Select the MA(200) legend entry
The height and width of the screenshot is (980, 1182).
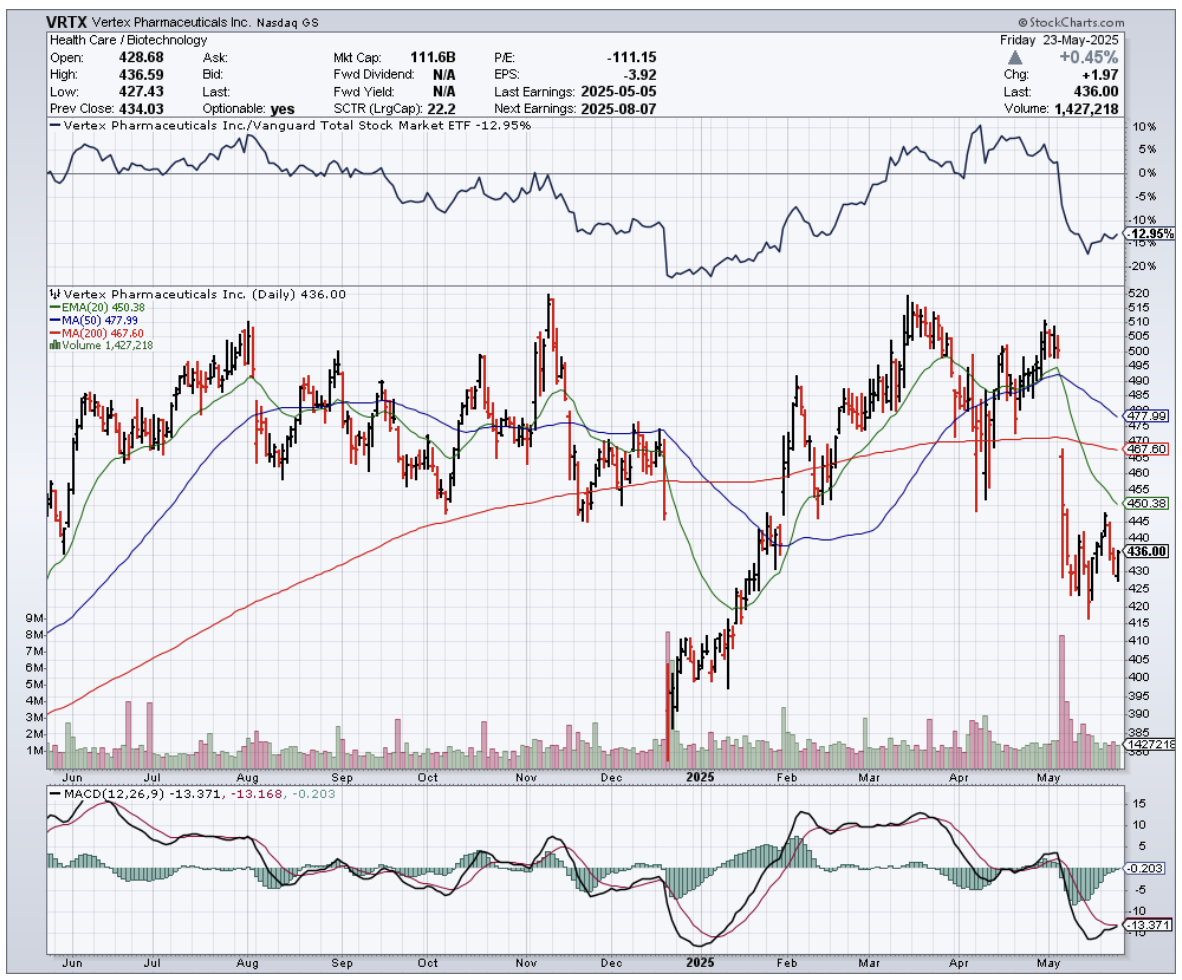98,332
